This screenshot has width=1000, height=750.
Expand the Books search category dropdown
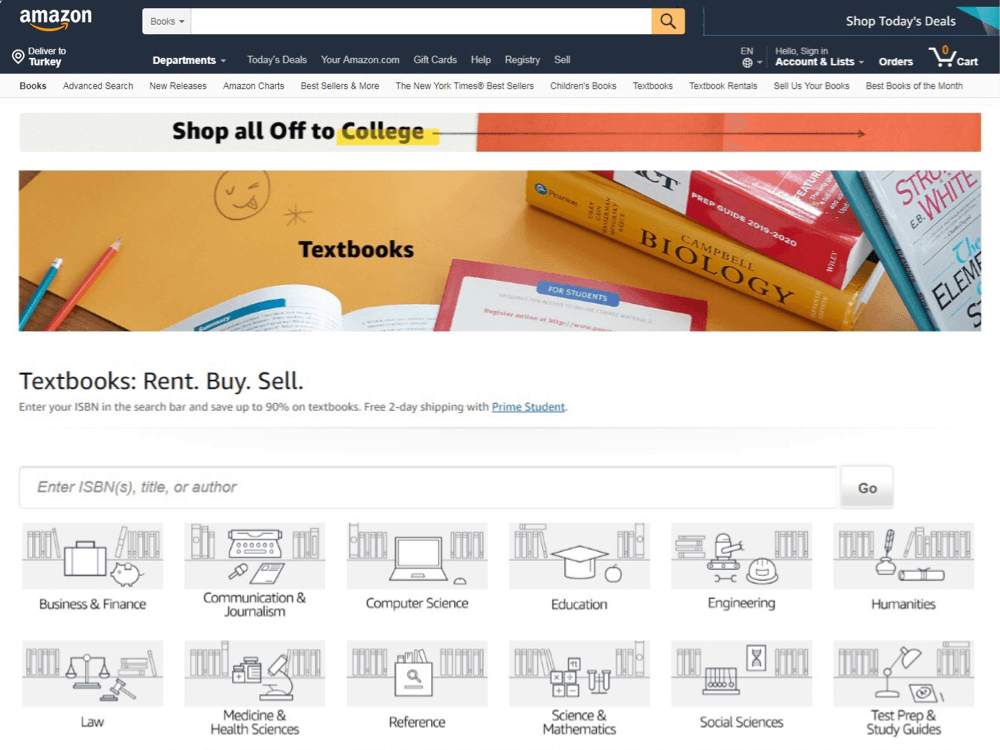(x=167, y=21)
